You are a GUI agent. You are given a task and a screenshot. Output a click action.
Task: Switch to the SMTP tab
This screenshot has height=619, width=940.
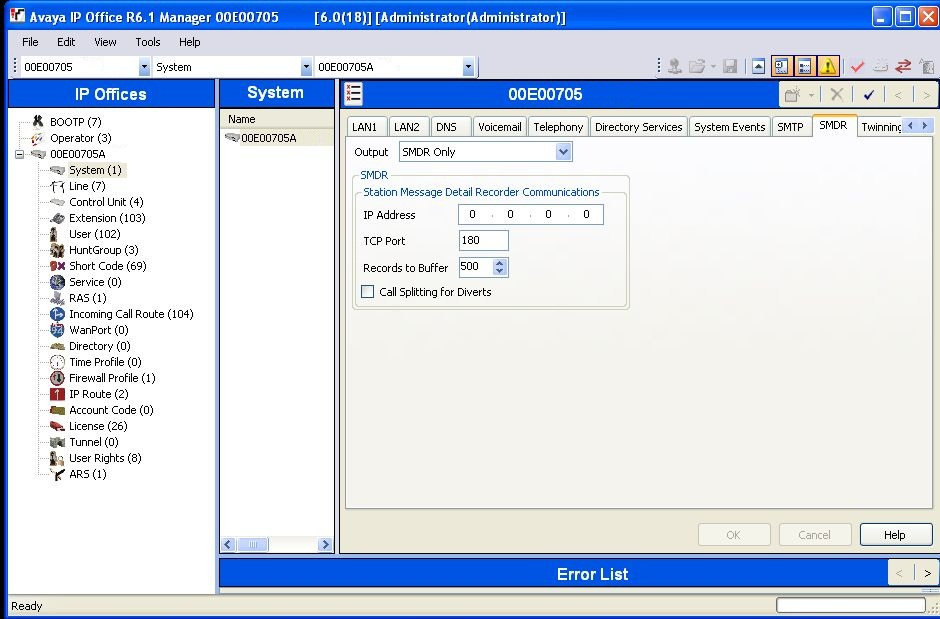[x=790, y=127]
